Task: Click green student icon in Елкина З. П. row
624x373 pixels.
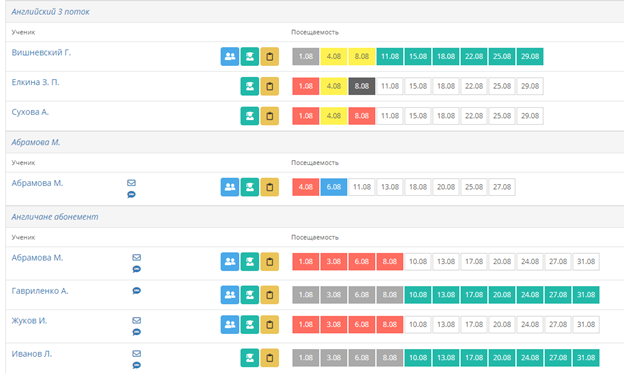Action: [250, 86]
